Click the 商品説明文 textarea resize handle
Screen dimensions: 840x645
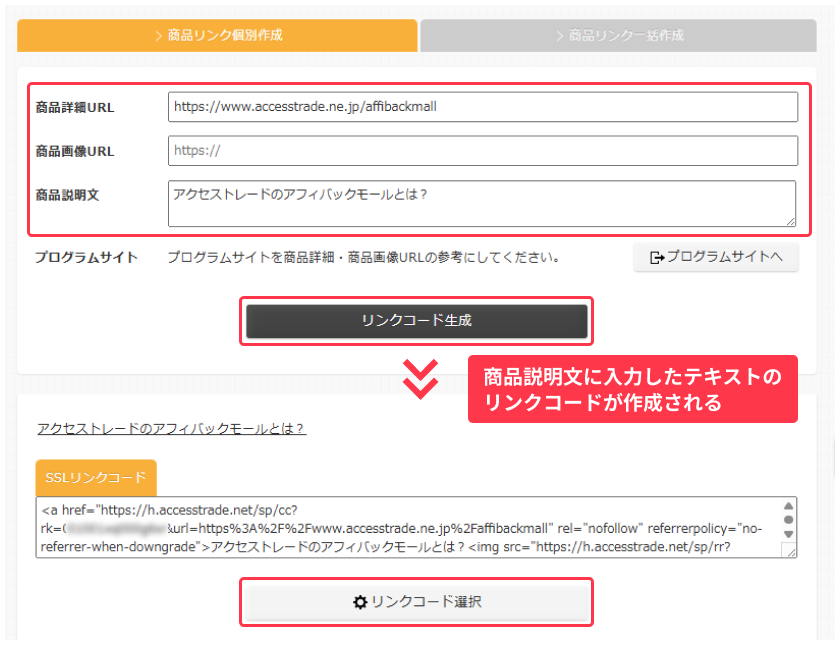(x=791, y=222)
